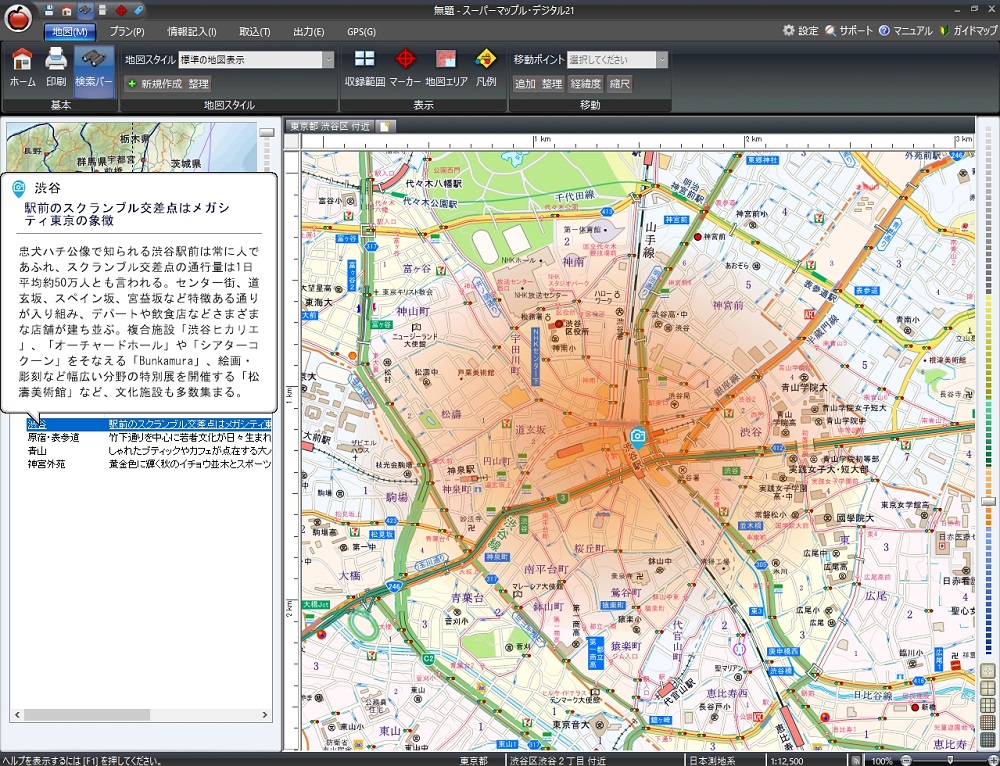Click the vertical scale slider beside the map
Viewport: 1000px width, 766px height.
[988, 503]
